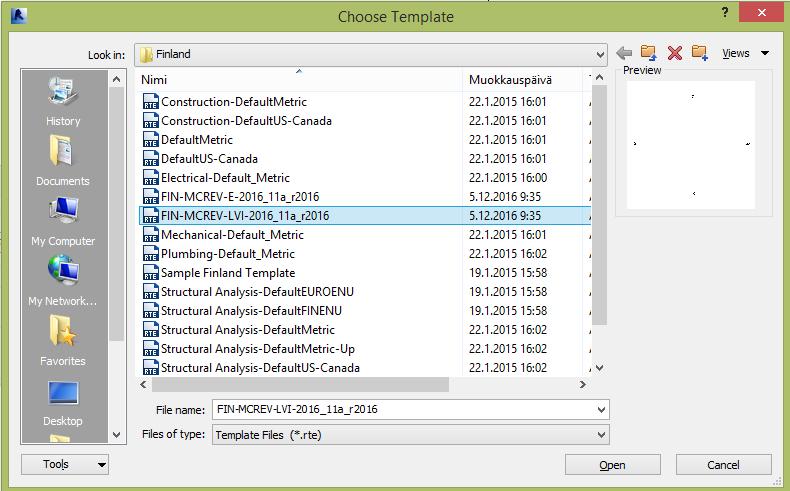Screen dimensions: 790x491
Task: Click the Revit icon in the title bar
Action: 19,16
